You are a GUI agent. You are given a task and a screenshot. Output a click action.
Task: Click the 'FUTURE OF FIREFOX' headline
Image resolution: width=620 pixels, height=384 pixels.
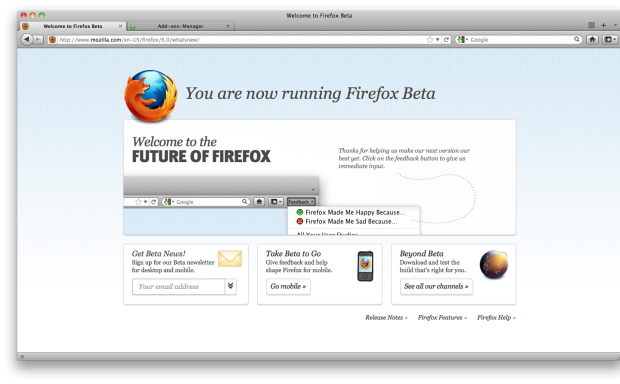201,157
